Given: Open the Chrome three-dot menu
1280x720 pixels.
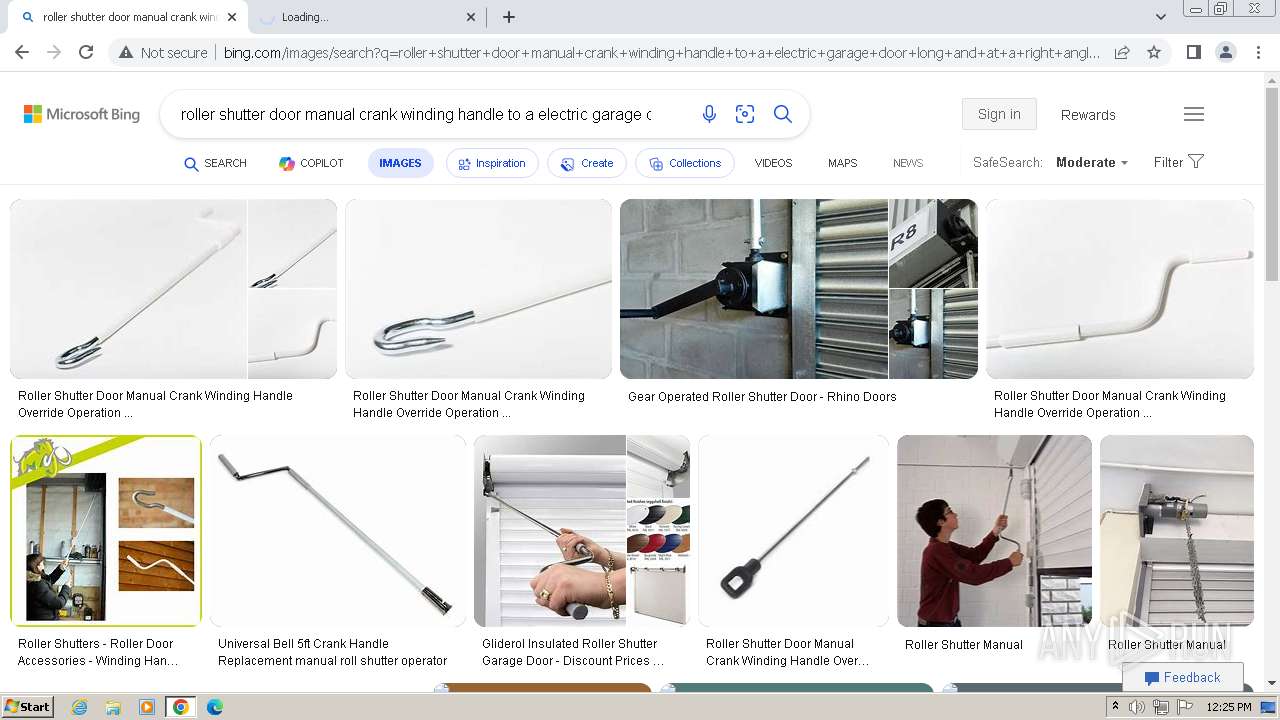Looking at the screenshot, I should (1256, 52).
